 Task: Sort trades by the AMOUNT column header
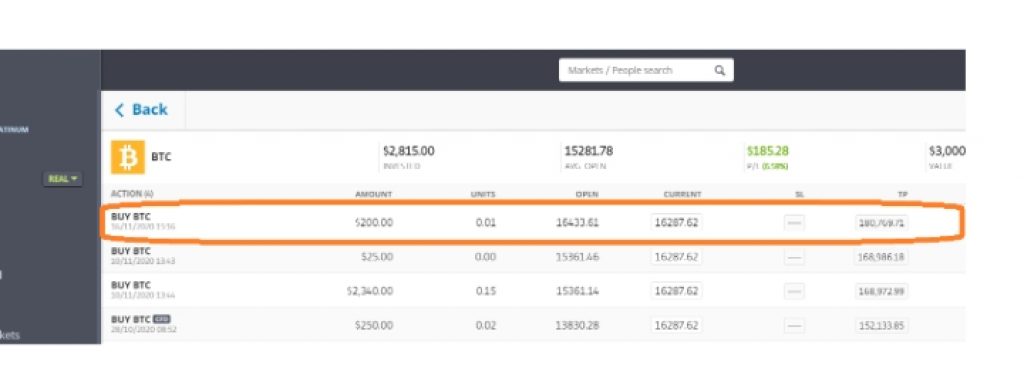tap(374, 194)
